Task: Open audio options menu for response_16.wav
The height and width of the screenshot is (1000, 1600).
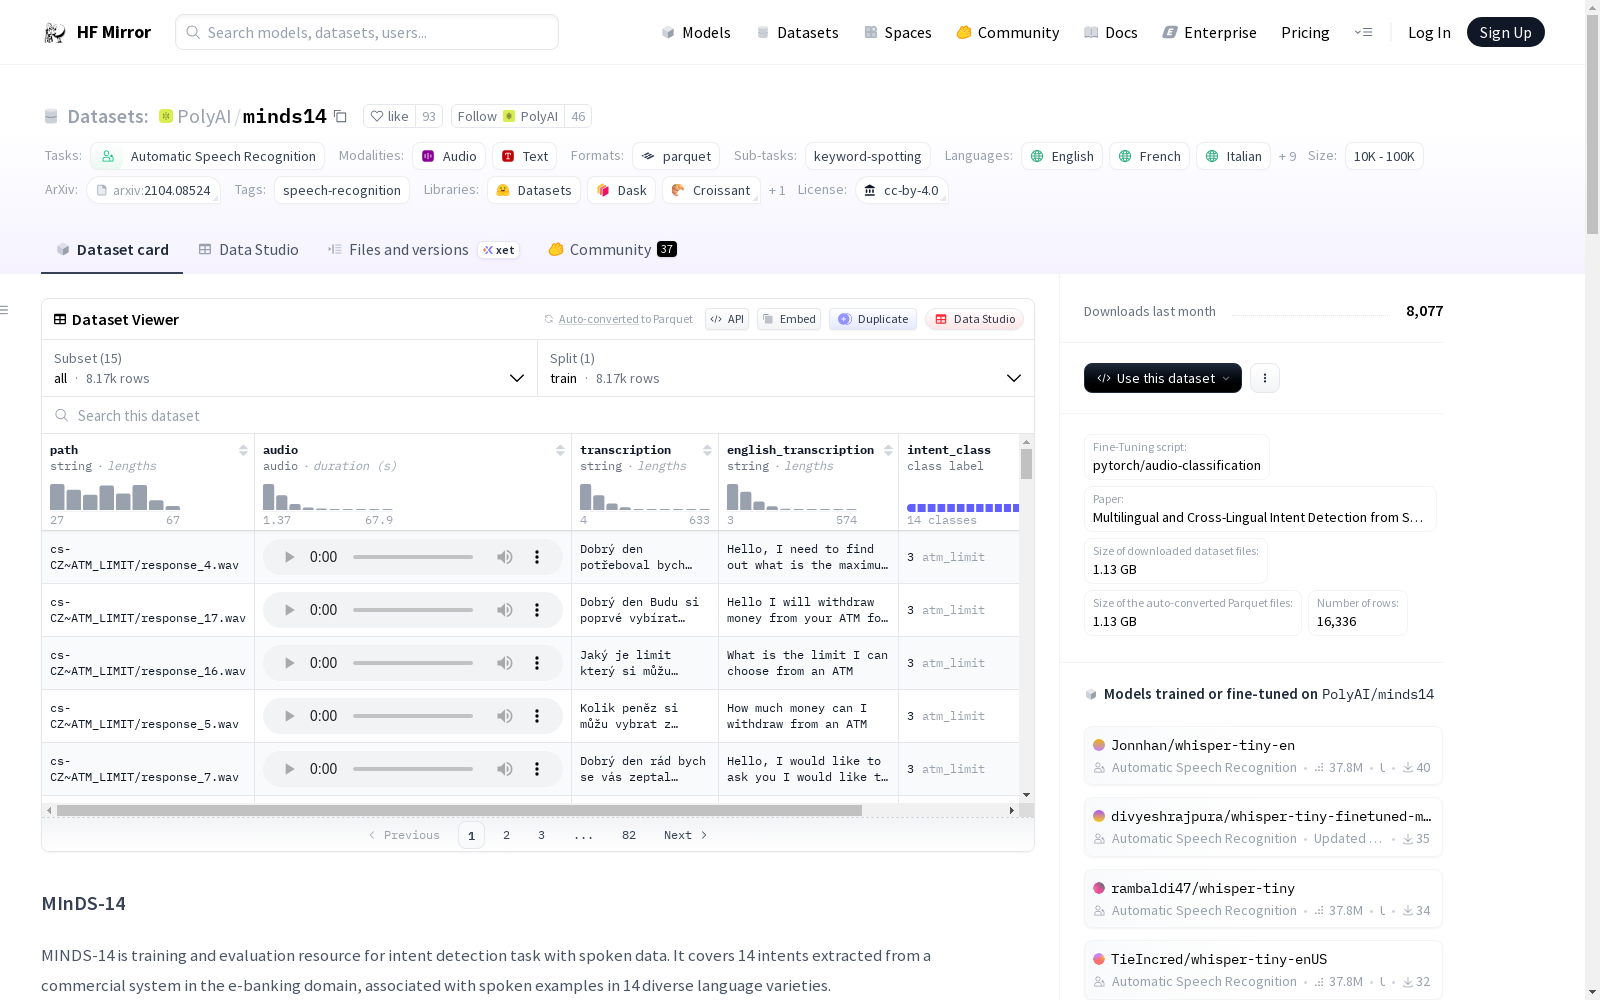Action: coord(537,663)
